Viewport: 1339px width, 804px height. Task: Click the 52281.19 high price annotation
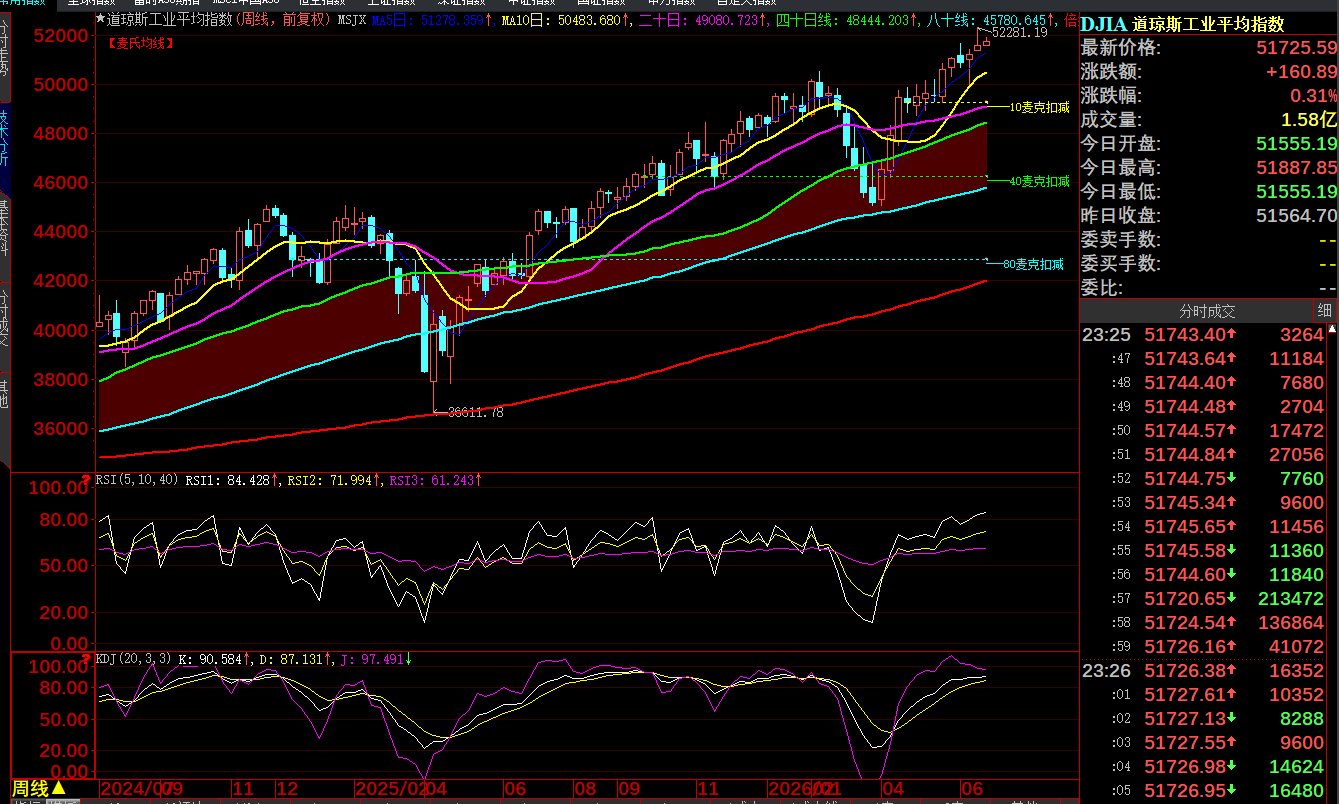point(1019,33)
